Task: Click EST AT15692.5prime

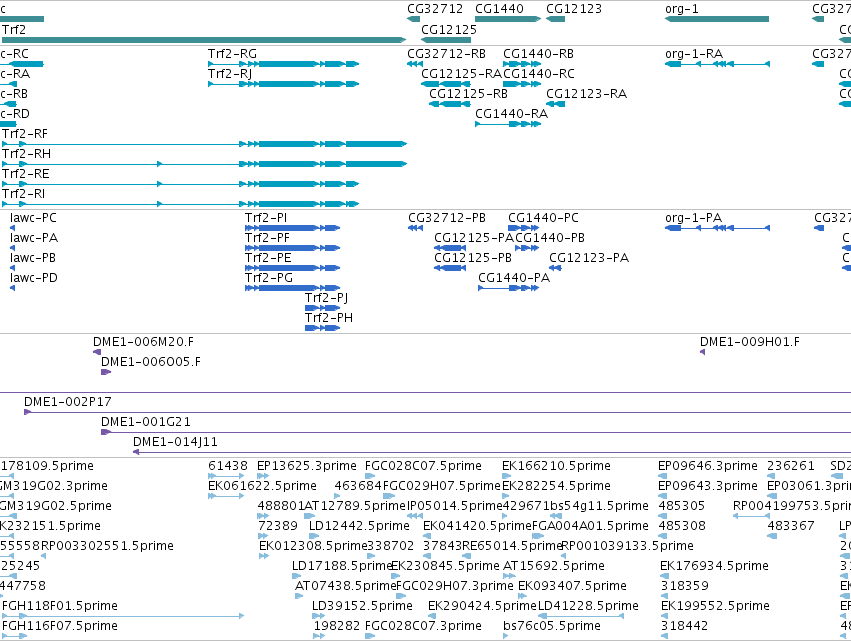Action: [x=509, y=576]
